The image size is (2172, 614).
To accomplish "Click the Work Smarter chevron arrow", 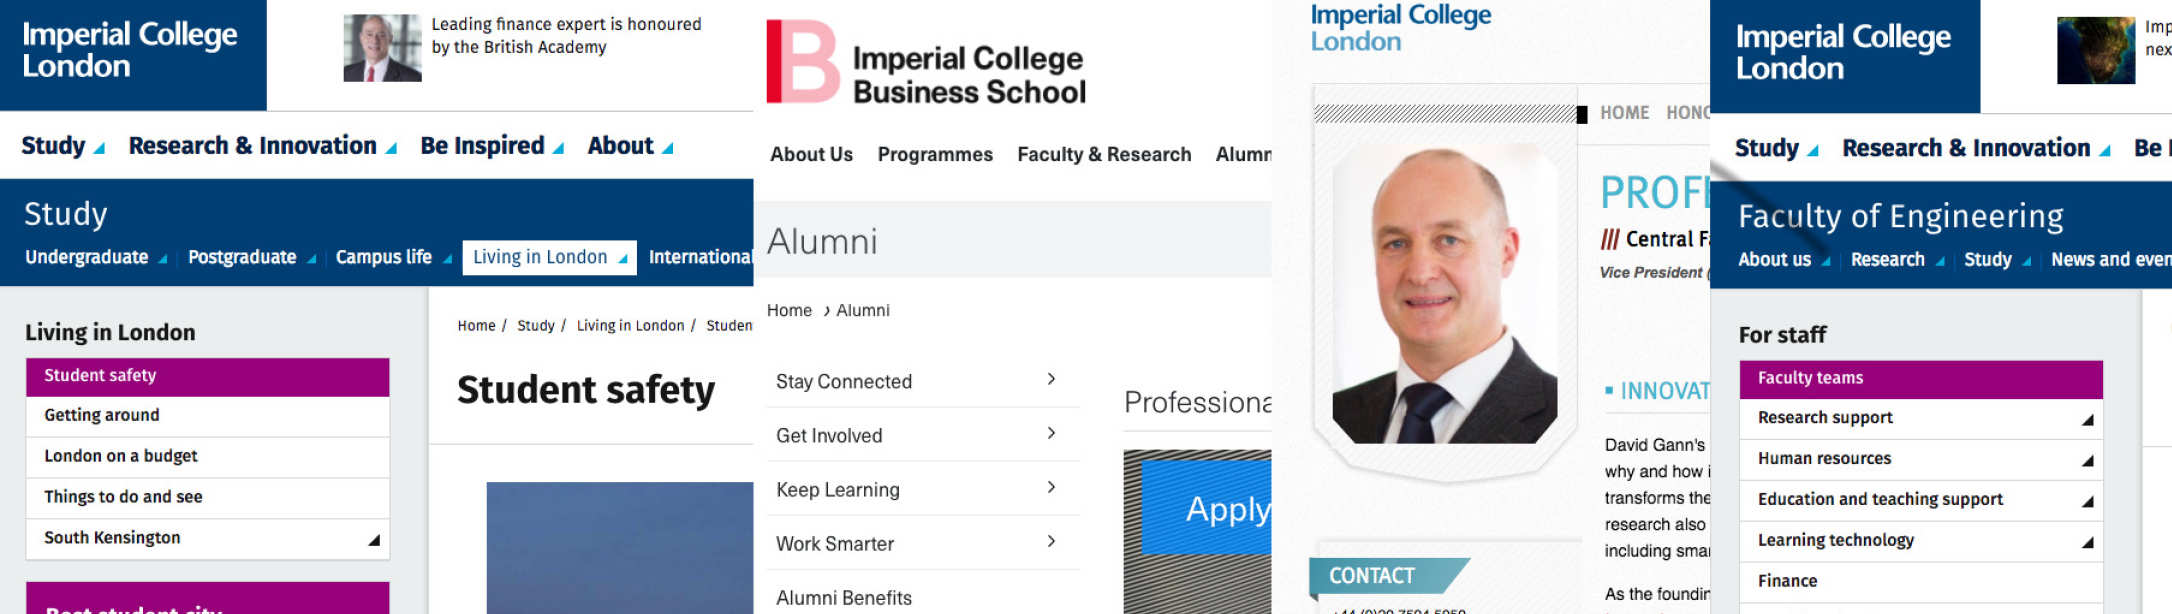I will point(1051,541).
